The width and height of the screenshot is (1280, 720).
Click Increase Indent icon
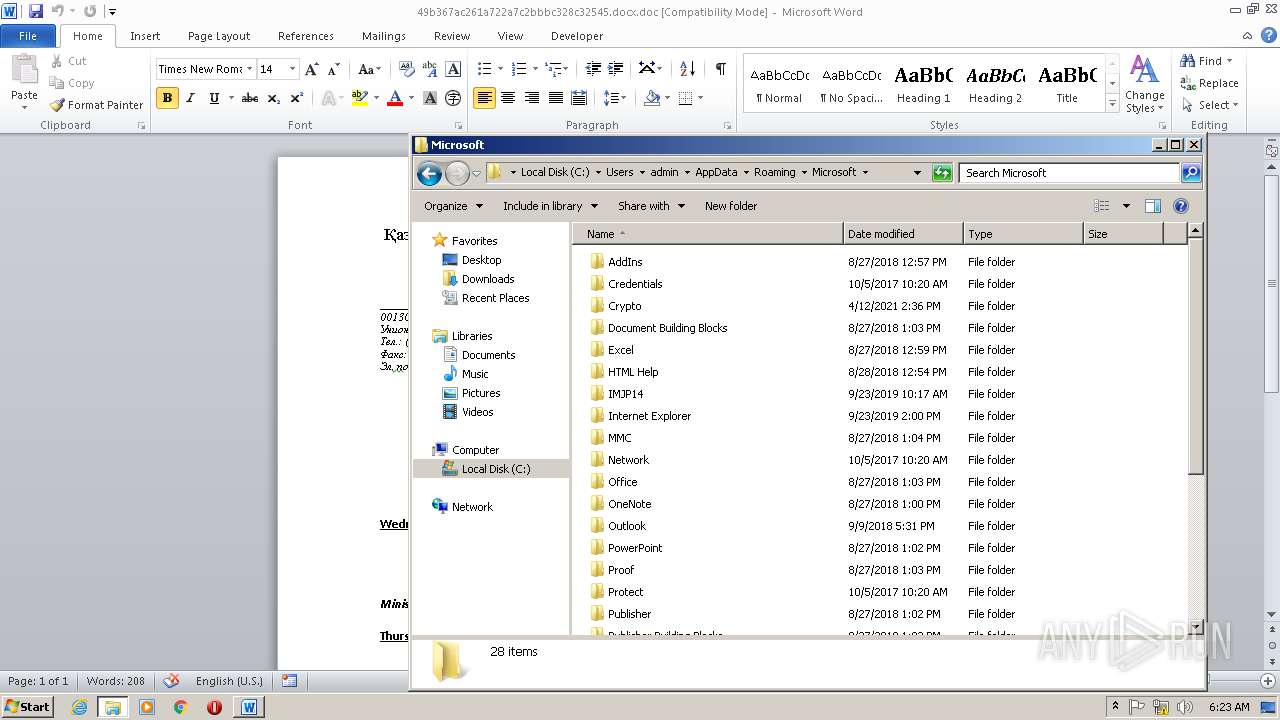pos(617,69)
